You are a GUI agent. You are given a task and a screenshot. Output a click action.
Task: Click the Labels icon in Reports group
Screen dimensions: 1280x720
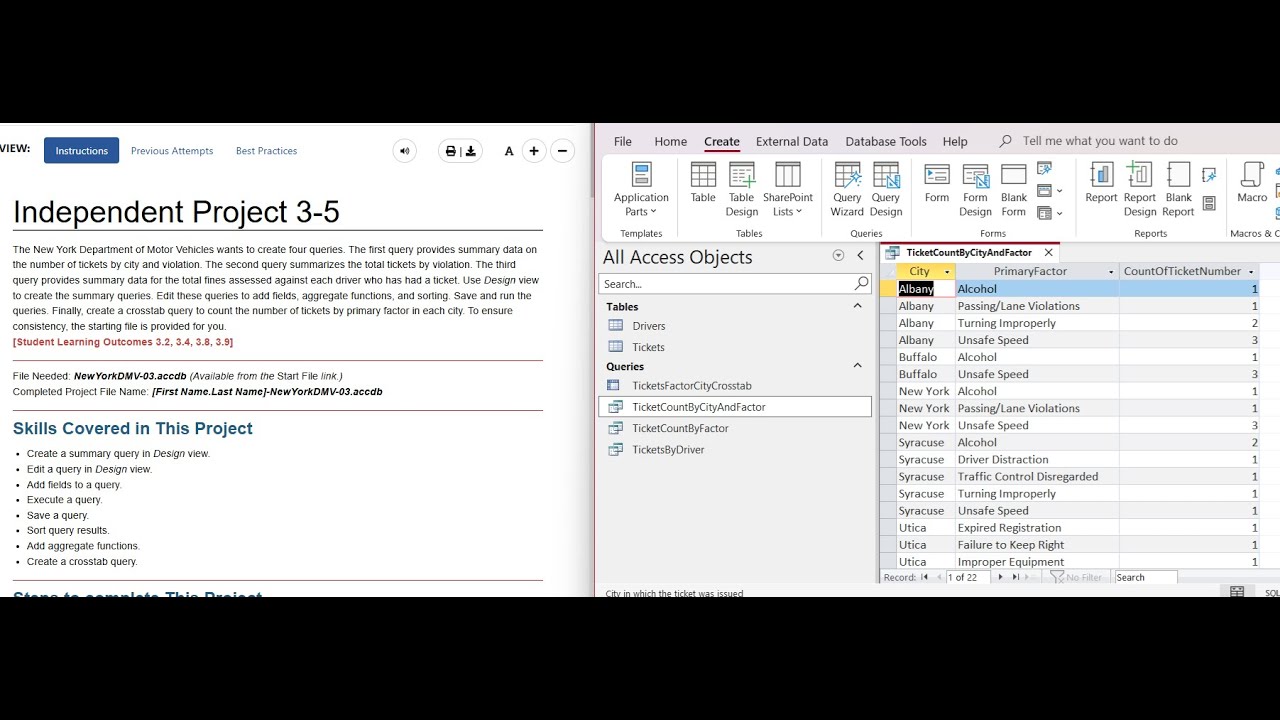click(1209, 203)
